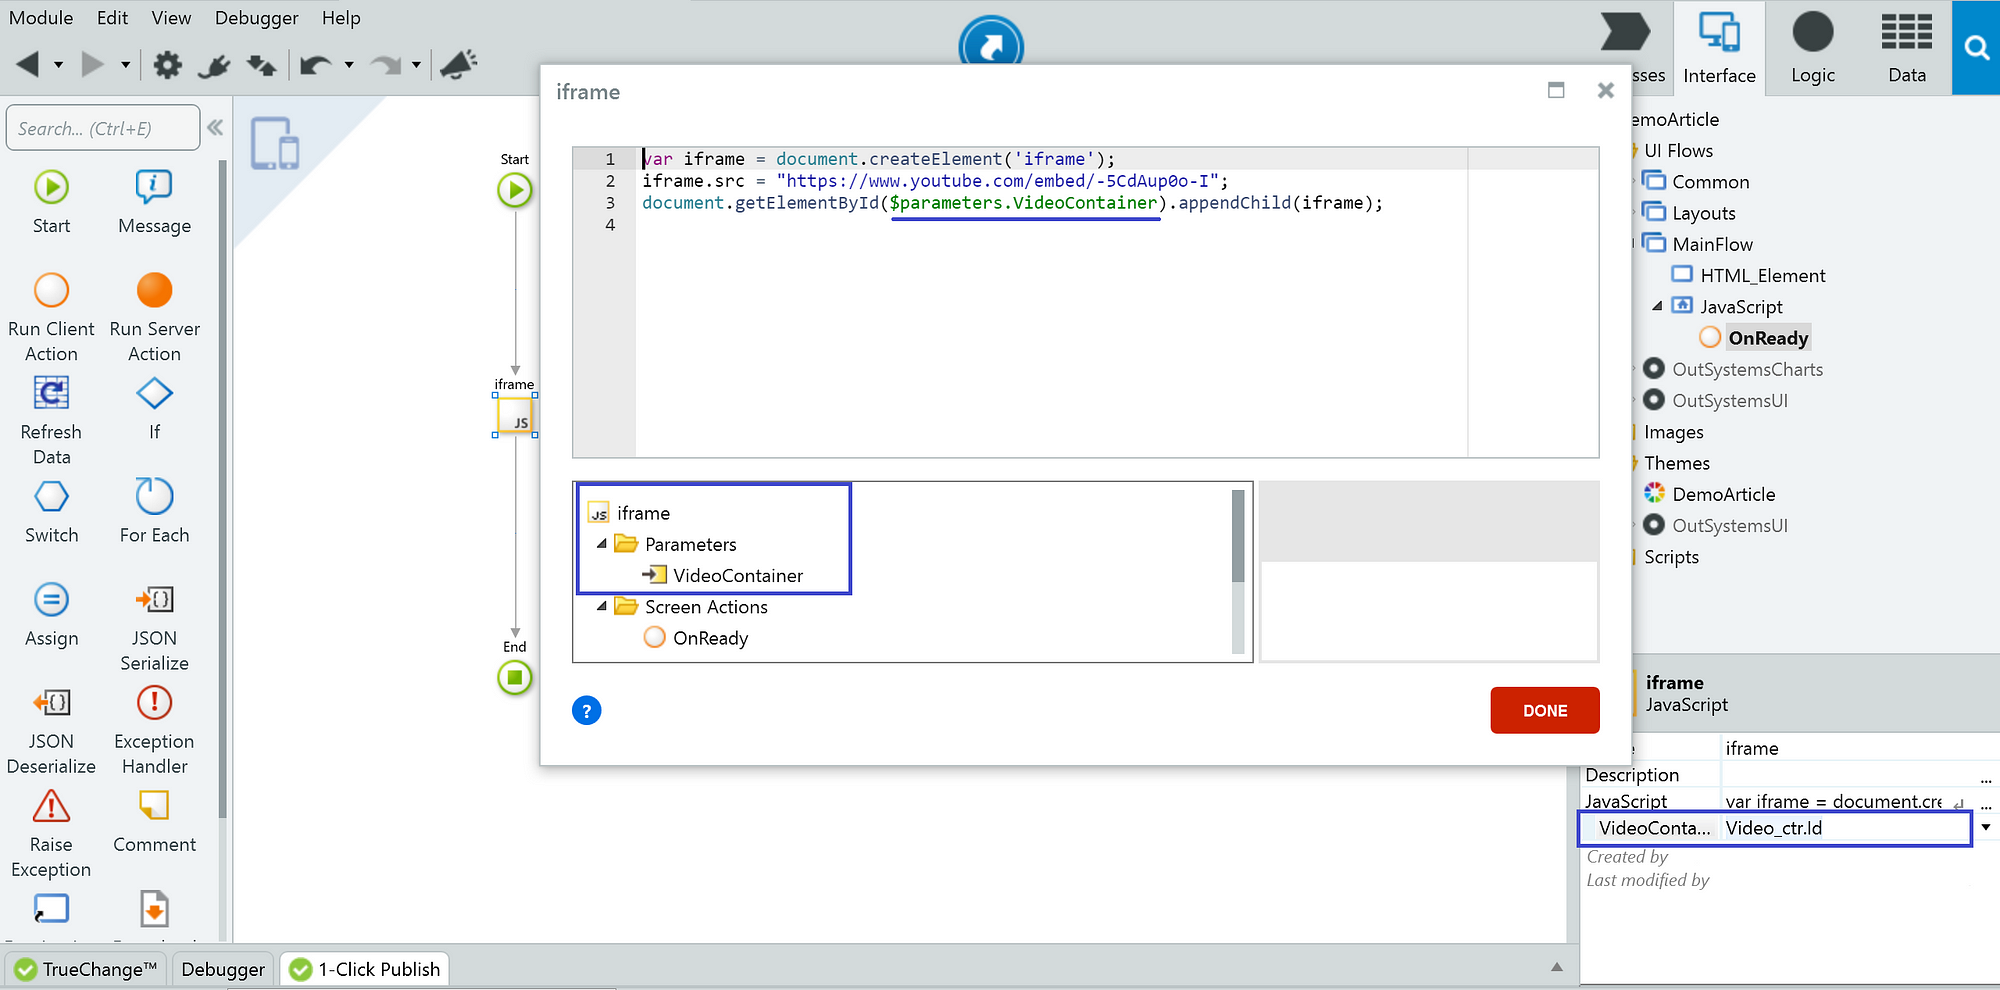Select the Raise Exception tool
Viewport: 2000px width, 990px height.
52,832
